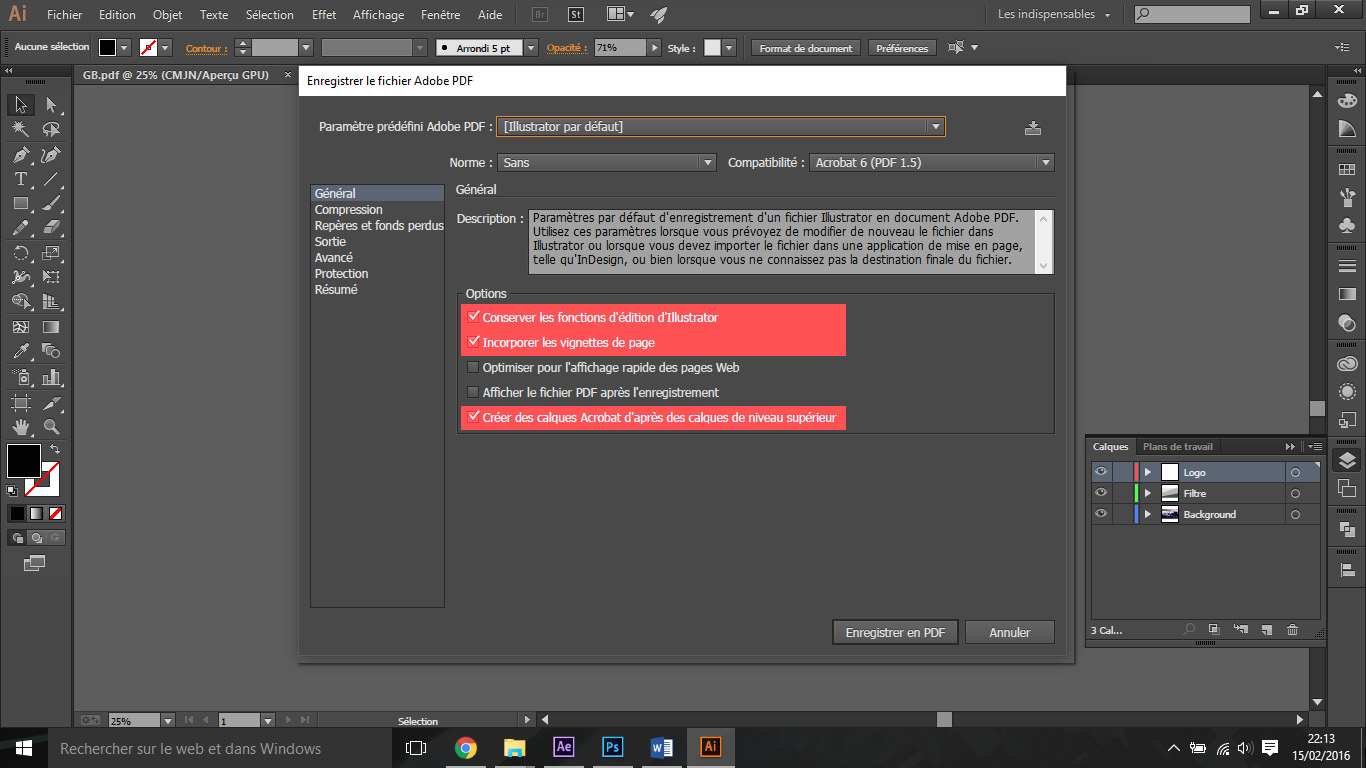Viewport: 1366px width, 768px height.
Task: Delete selection with the layers trash icon
Action: tap(1292, 630)
